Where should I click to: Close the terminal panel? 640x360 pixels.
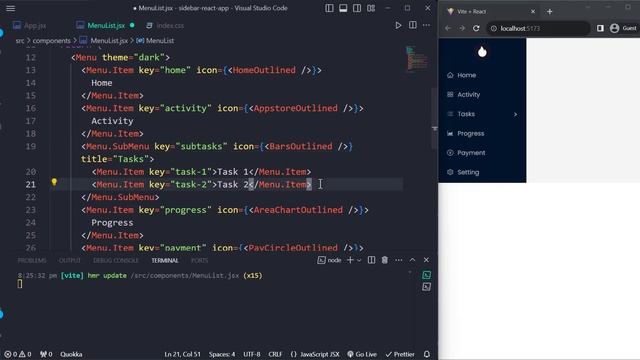[427, 260]
